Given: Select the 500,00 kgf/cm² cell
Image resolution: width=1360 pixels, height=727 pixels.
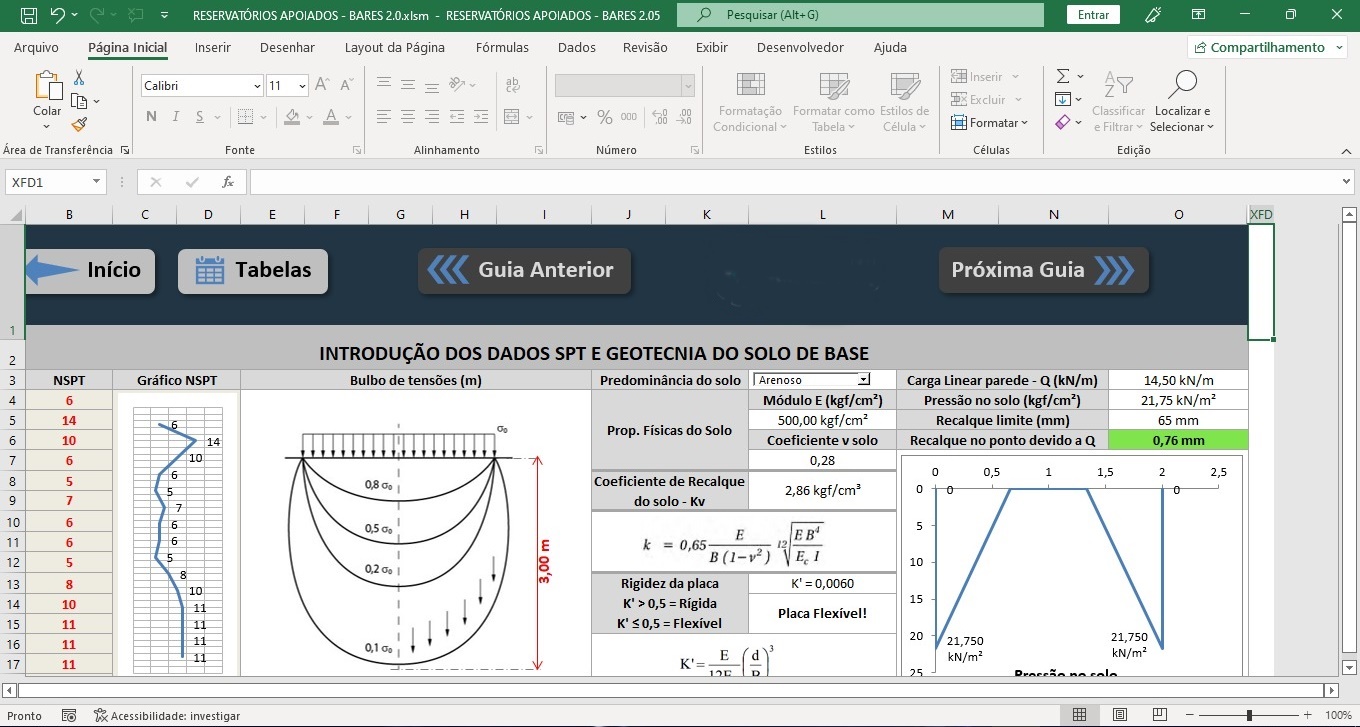Looking at the screenshot, I should [822, 420].
